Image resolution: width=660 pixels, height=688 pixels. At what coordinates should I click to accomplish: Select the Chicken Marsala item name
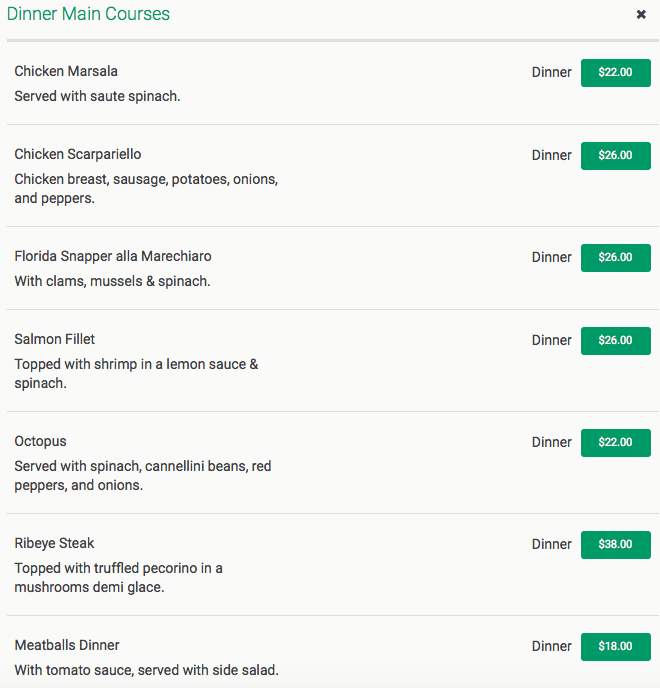66,71
